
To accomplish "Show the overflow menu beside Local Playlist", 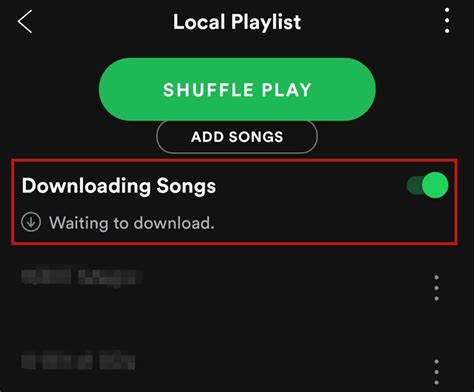I will click(x=447, y=21).
